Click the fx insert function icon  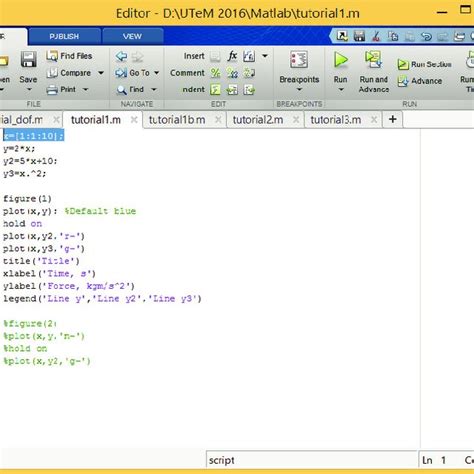232,56
